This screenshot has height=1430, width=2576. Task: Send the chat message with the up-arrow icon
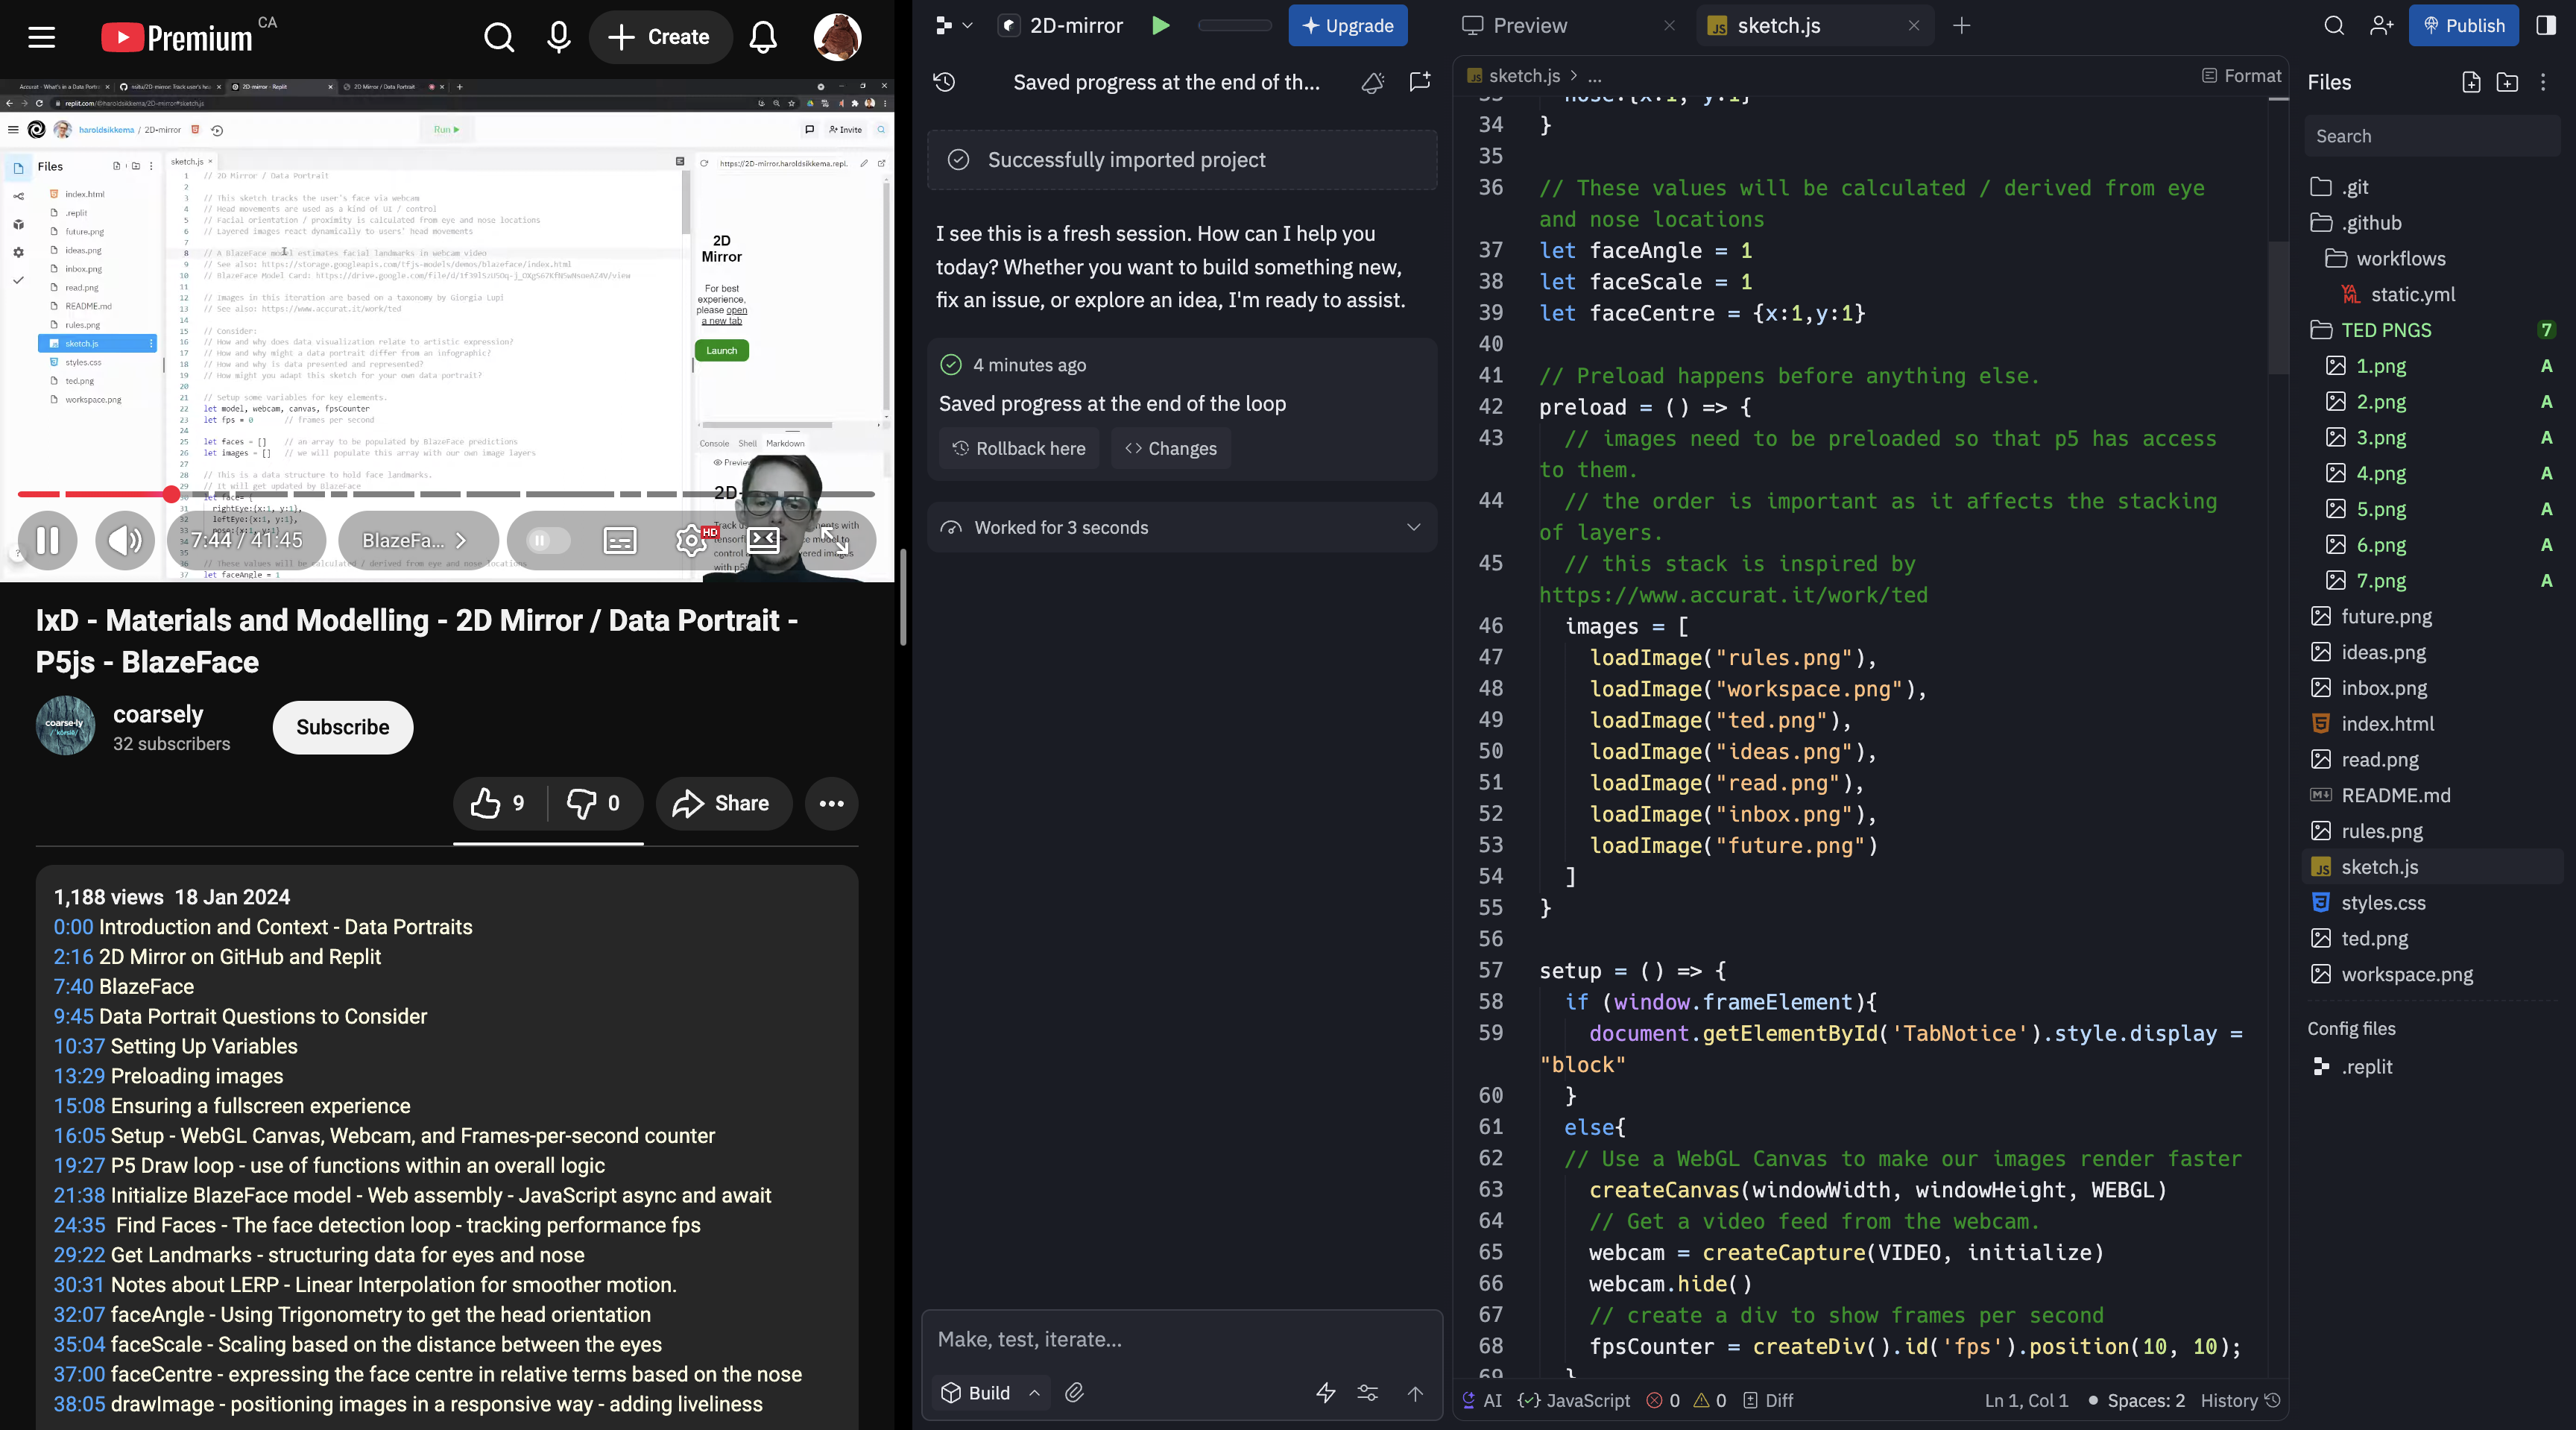1415,1393
